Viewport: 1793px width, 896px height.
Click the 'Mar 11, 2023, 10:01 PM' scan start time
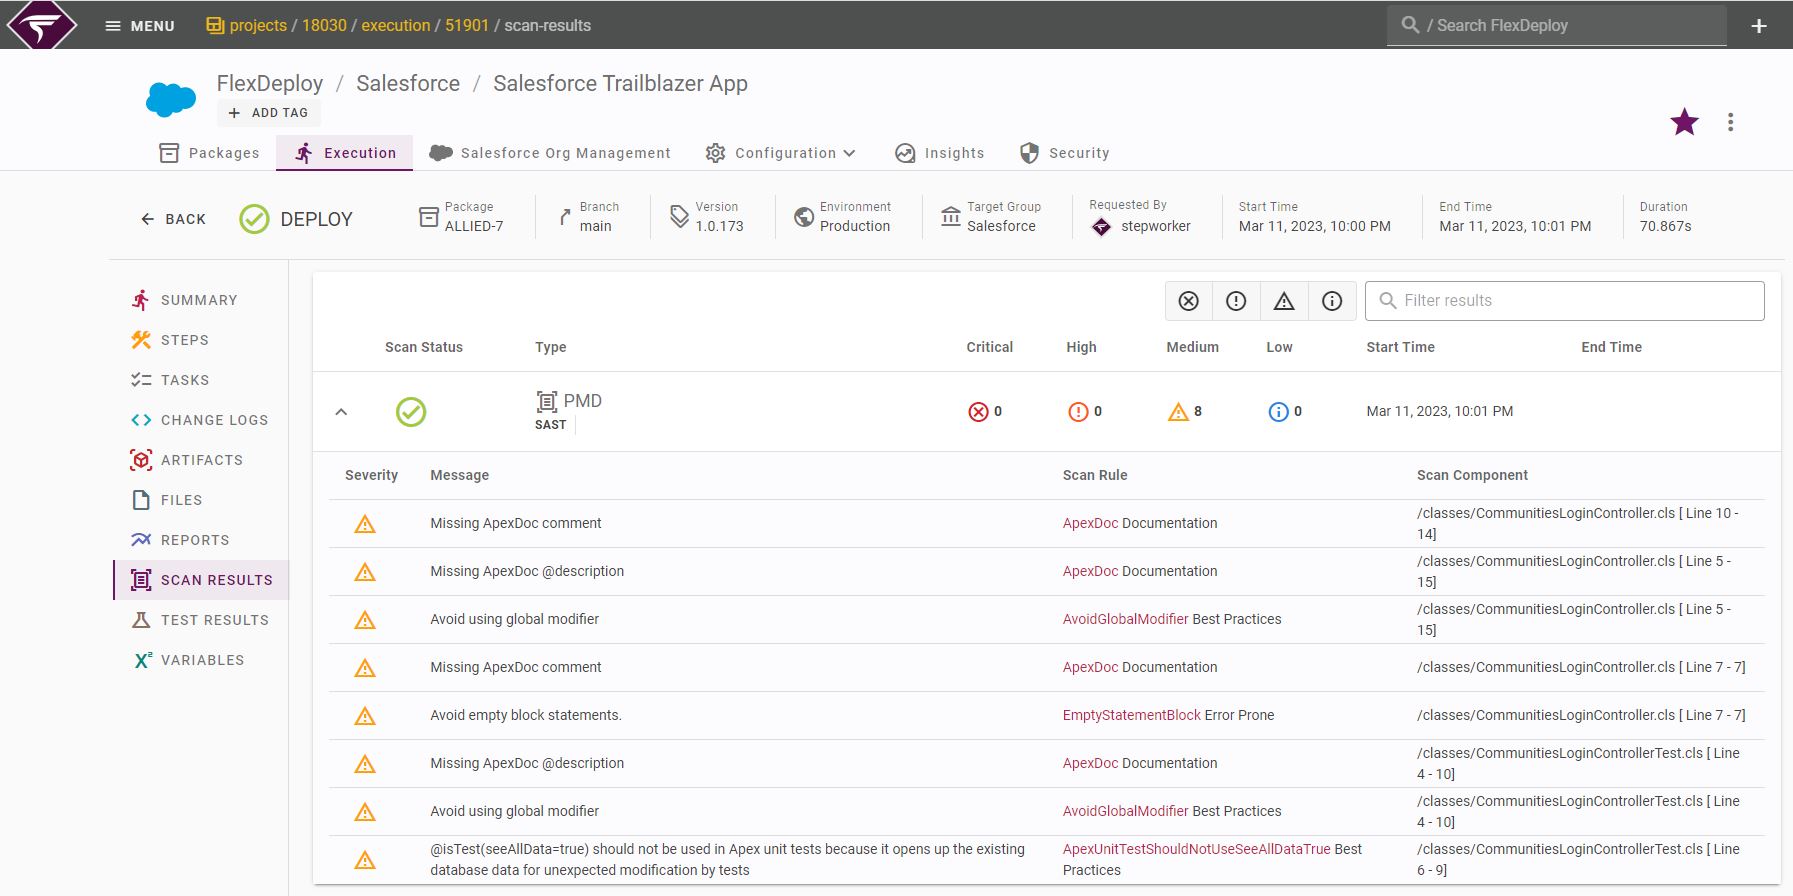(1440, 411)
